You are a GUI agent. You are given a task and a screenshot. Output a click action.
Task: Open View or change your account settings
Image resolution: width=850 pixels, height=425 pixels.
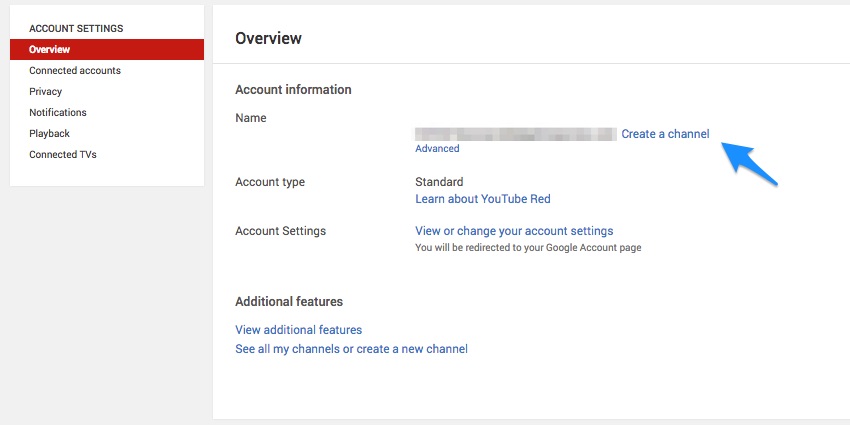(x=514, y=231)
